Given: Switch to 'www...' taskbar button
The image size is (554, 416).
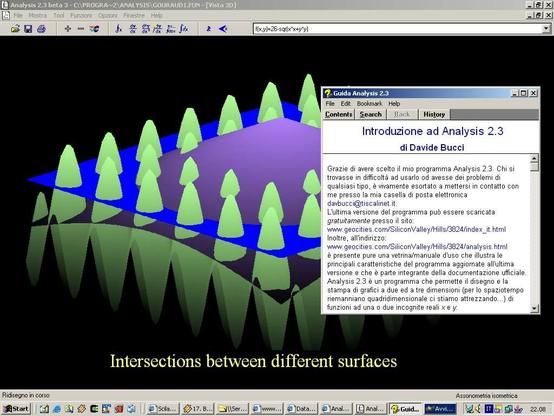Looking at the screenshot, I should pyautogui.click(x=267, y=409).
